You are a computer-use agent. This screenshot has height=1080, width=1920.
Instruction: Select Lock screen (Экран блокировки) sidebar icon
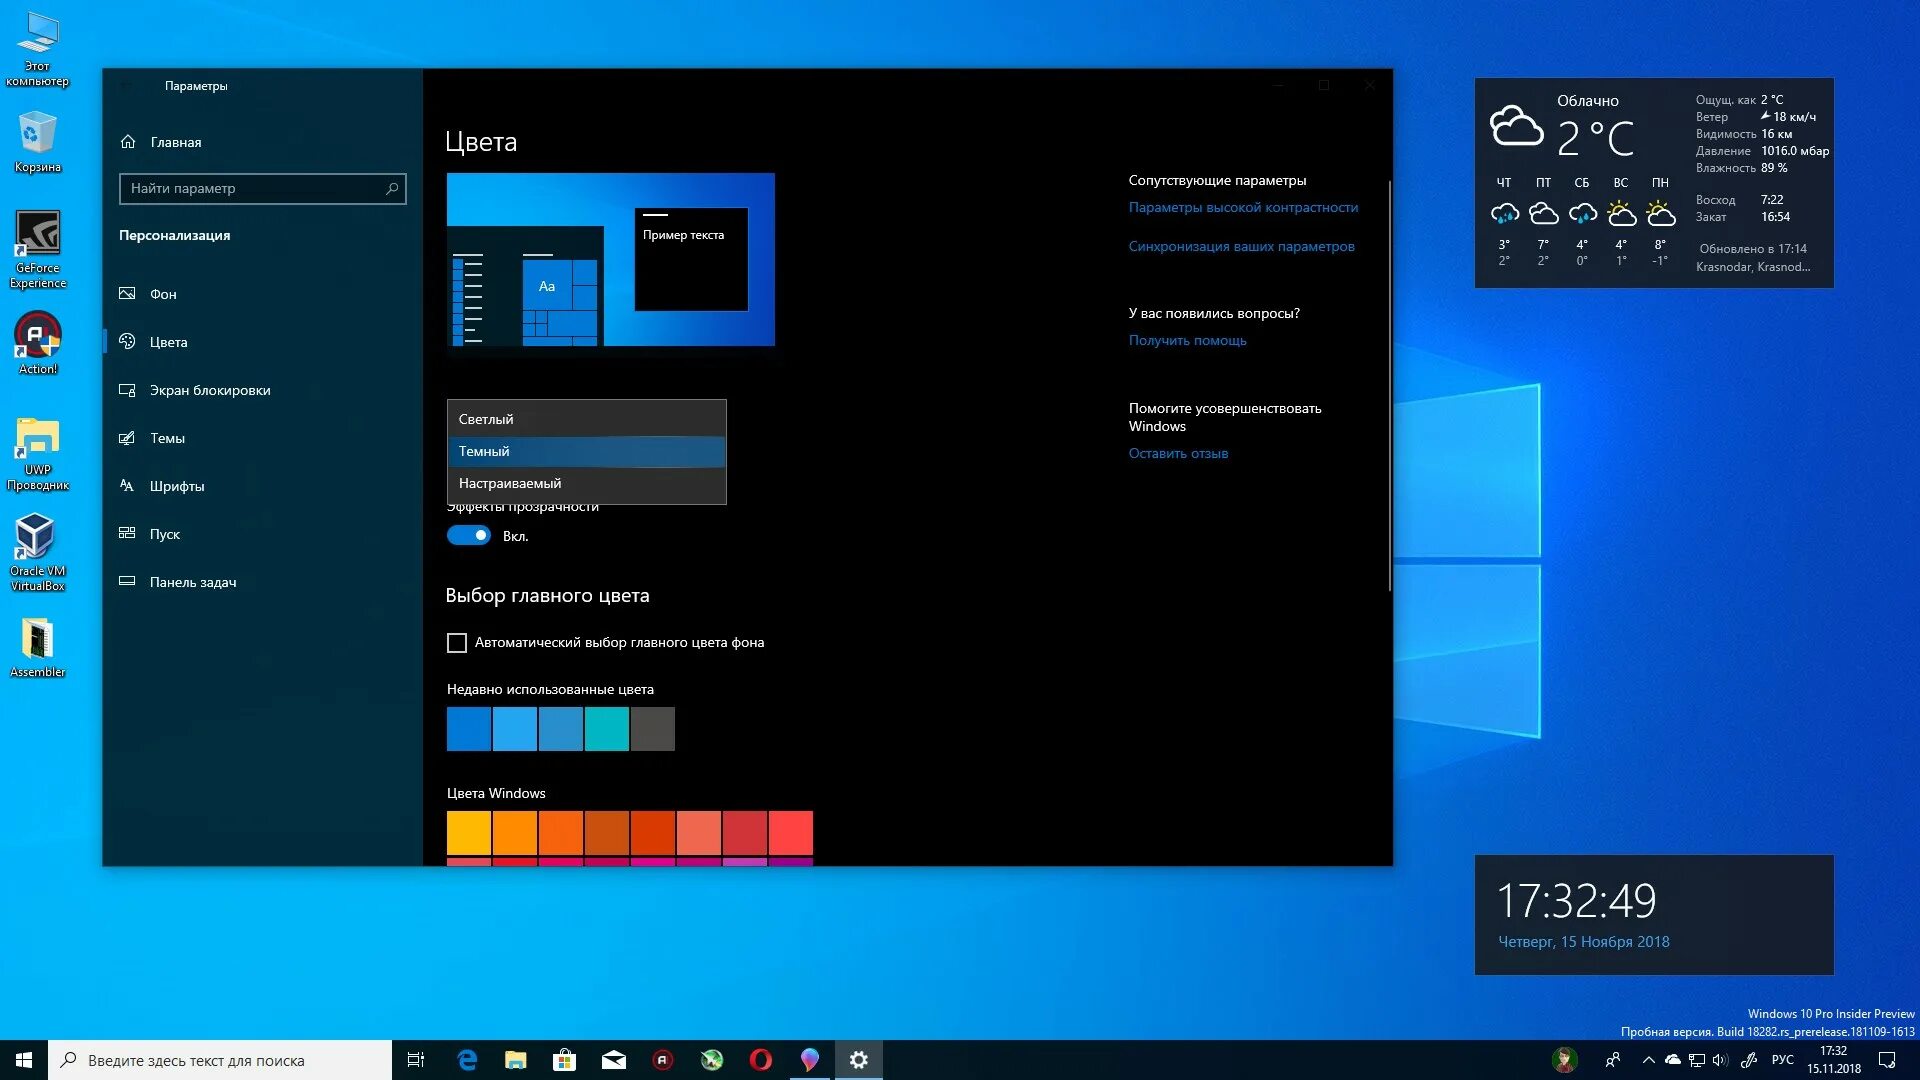[x=127, y=390]
